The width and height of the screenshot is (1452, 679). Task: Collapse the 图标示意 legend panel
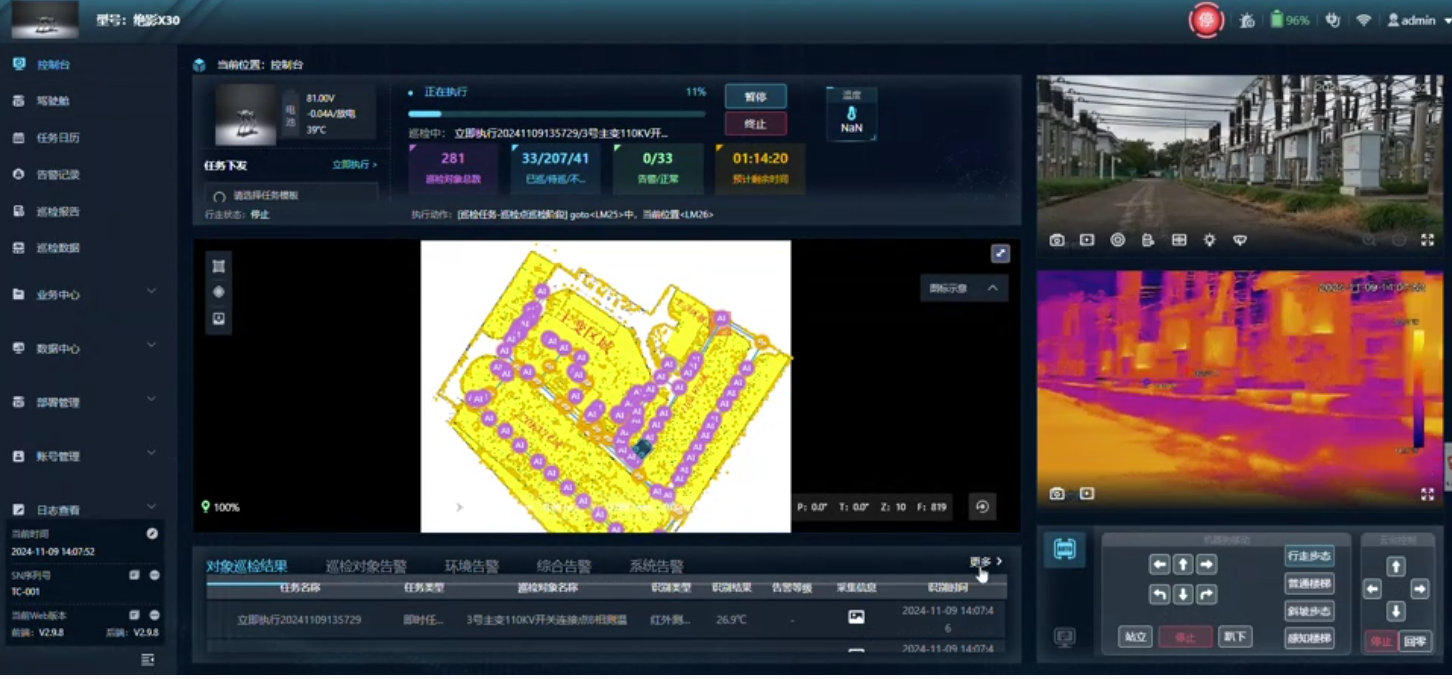(x=964, y=288)
